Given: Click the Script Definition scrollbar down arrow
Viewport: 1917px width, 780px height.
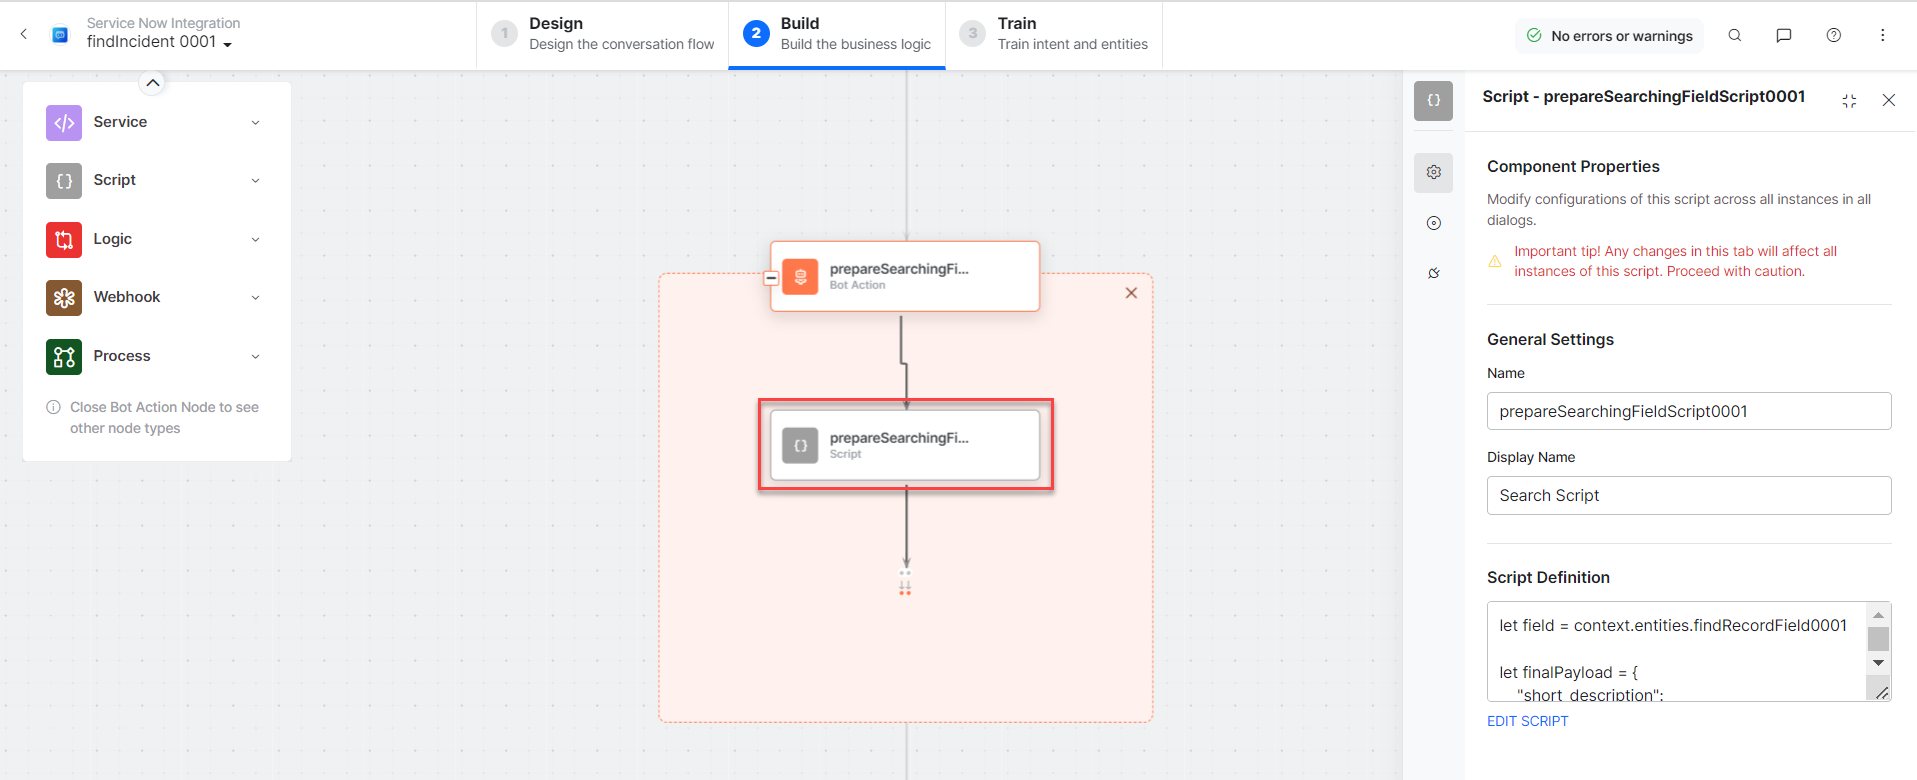Looking at the screenshot, I should click(x=1878, y=663).
